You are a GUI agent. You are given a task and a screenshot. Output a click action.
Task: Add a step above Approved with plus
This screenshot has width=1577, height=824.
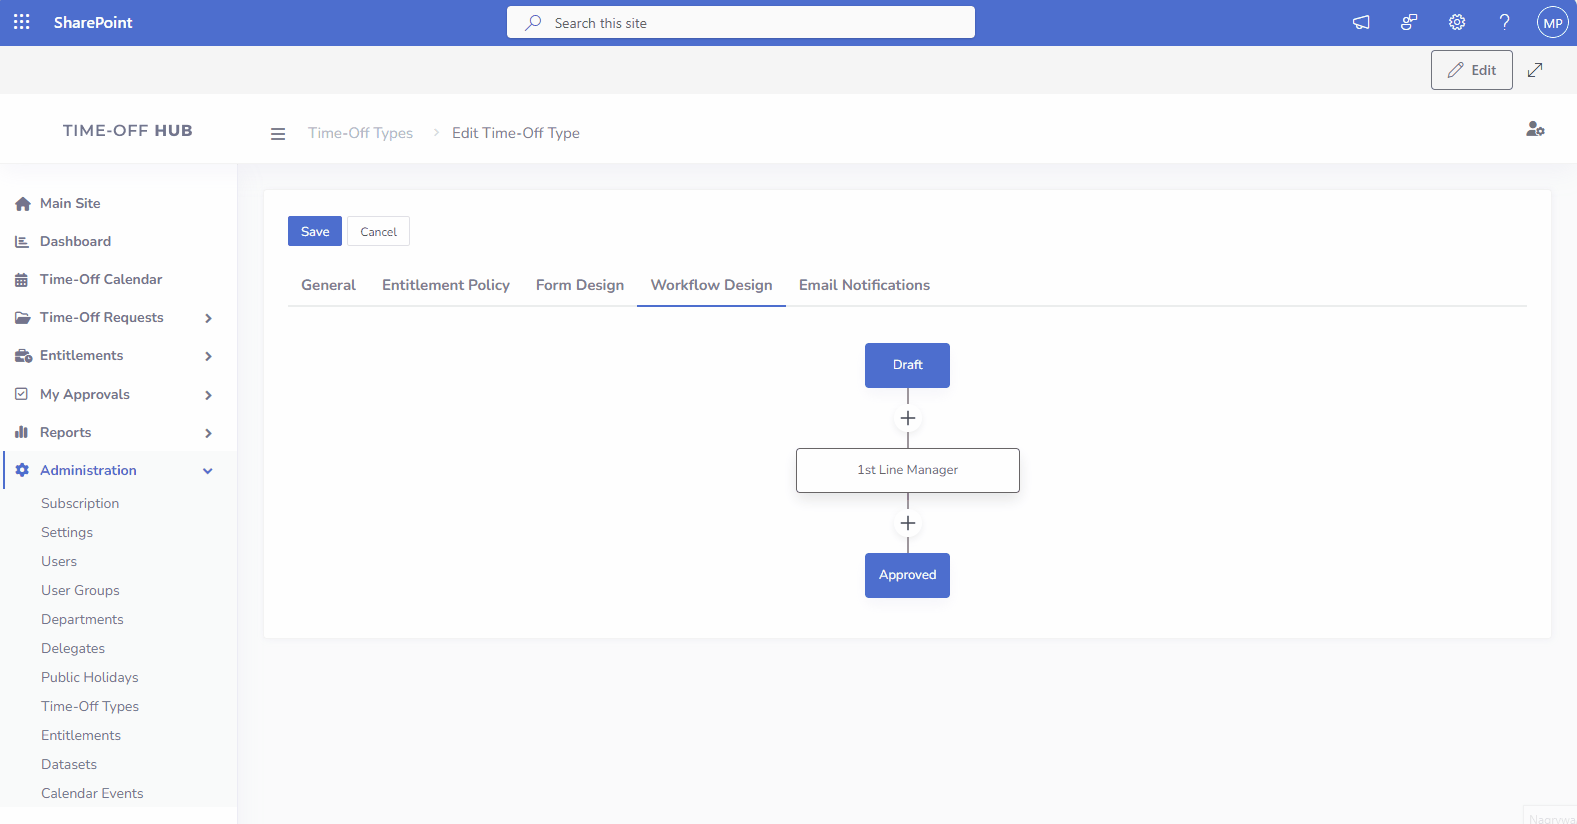coord(908,523)
